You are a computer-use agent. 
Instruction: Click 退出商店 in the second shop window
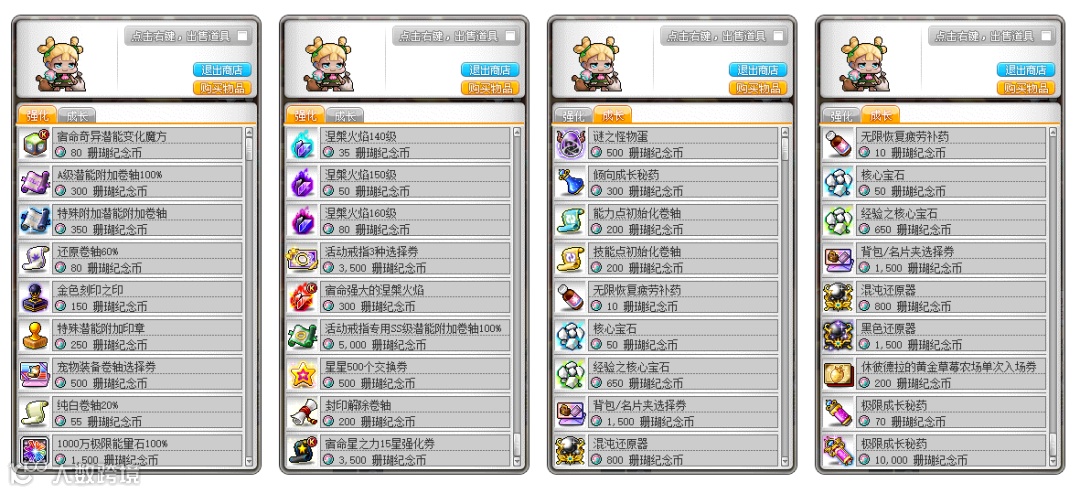point(490,70)
